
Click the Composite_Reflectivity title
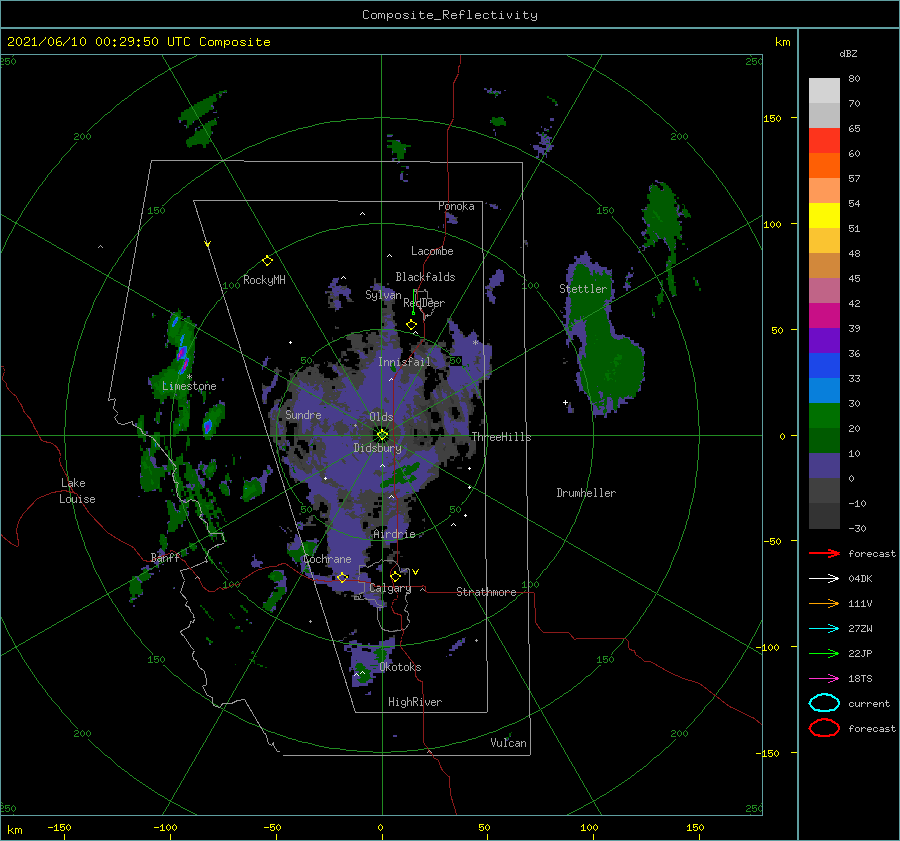(x=450, y=15)
